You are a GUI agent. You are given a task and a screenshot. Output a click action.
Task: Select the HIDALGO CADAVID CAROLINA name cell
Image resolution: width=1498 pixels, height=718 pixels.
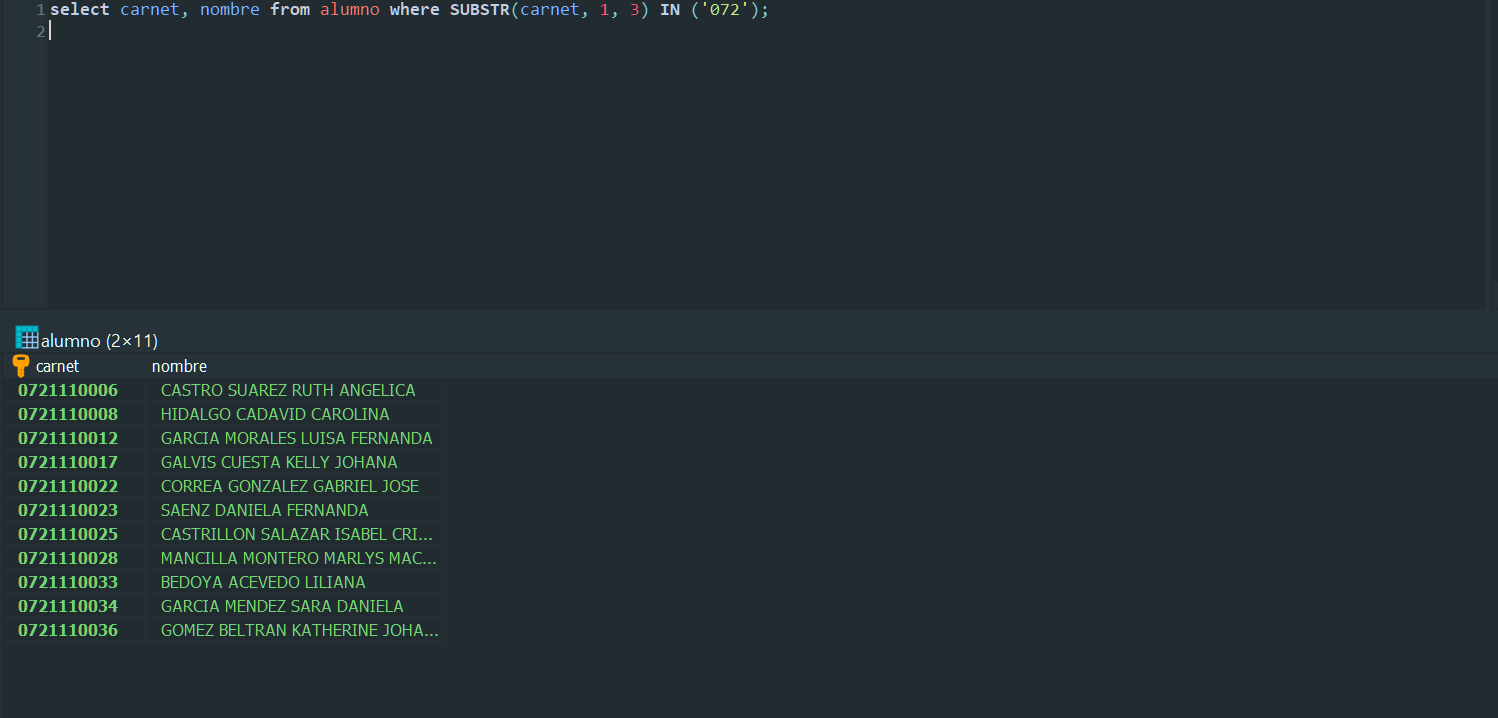click(275, 414)
